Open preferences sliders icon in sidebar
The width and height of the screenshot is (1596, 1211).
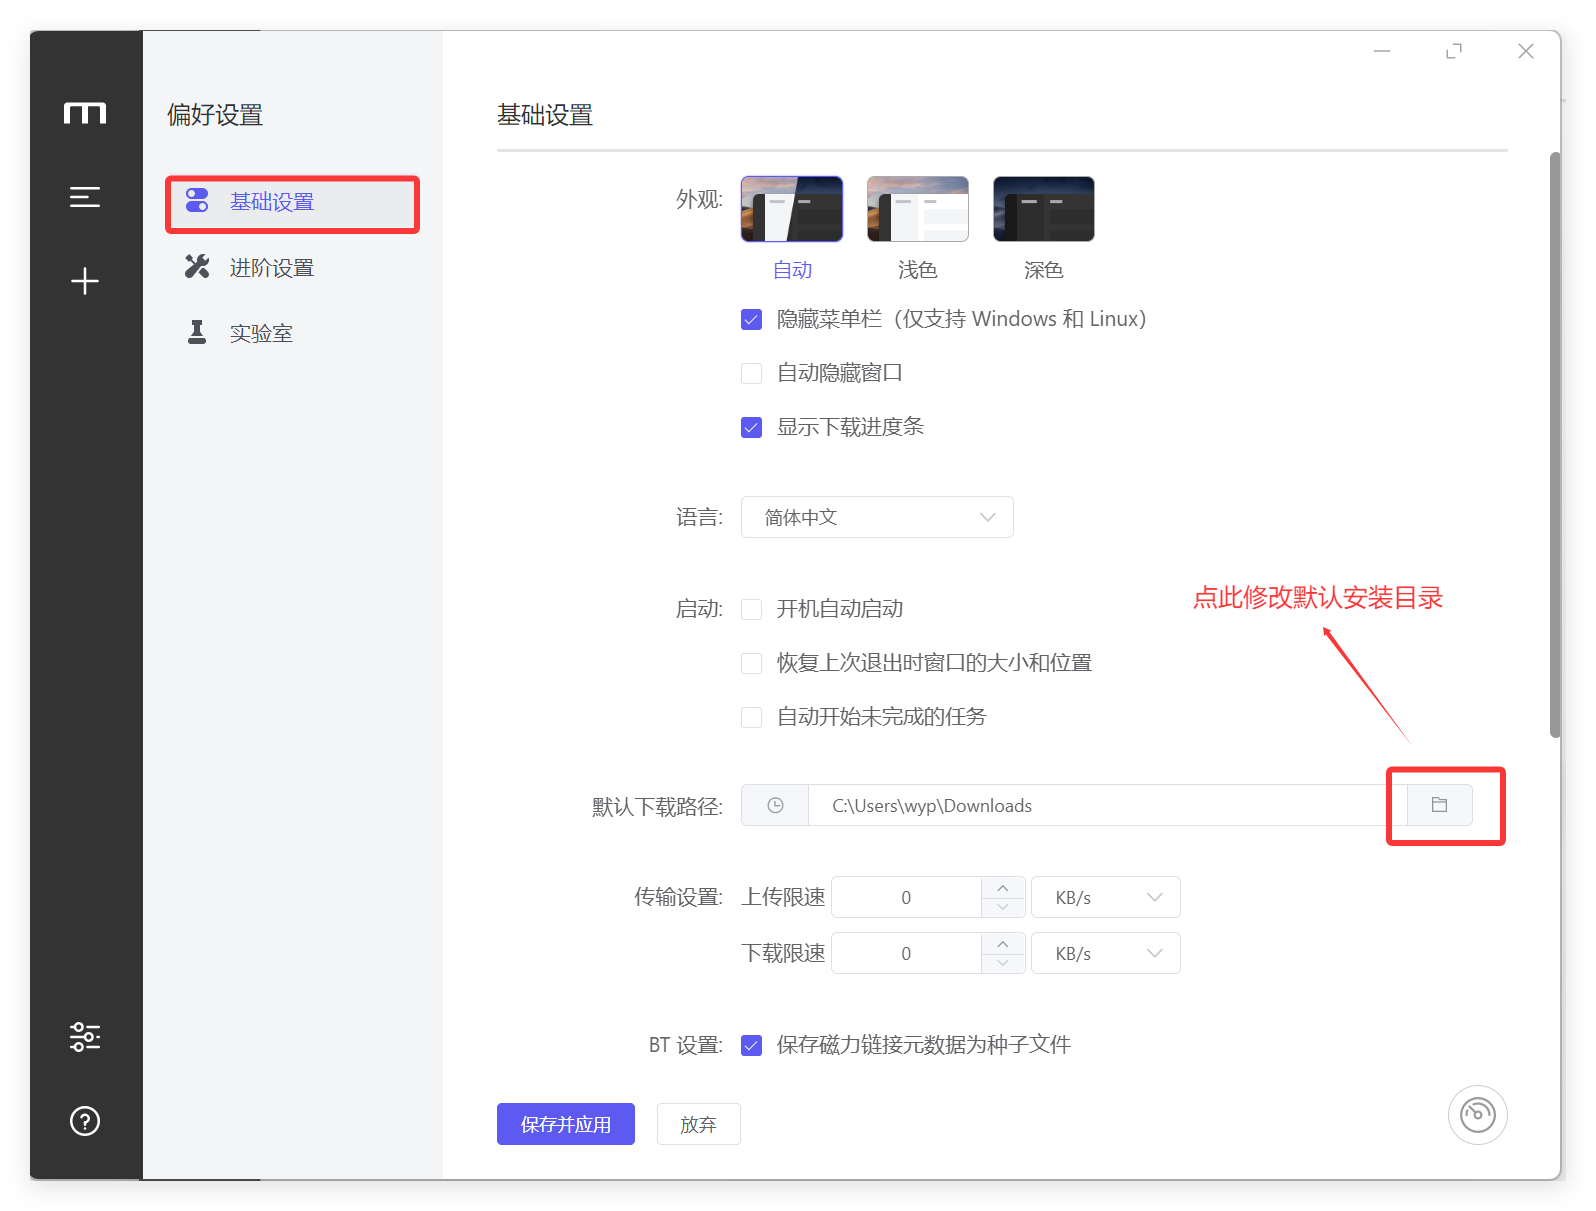point(85,1037)
